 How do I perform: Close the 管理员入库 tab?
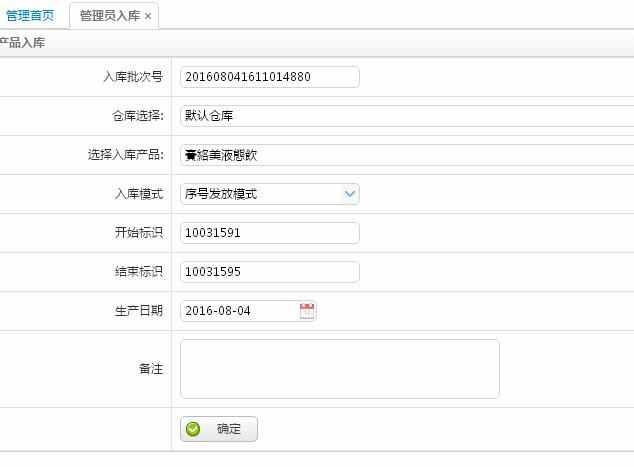coord(148,16)
